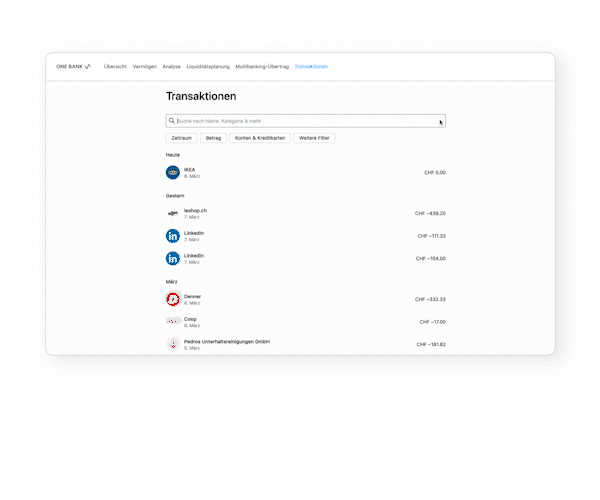Open the Betrag filter
This screenshot has height=500, width=600.
coord(214,138)
